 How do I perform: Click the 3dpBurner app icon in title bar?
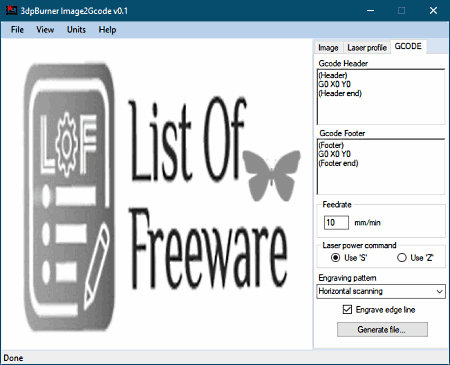tap(11, 10)
